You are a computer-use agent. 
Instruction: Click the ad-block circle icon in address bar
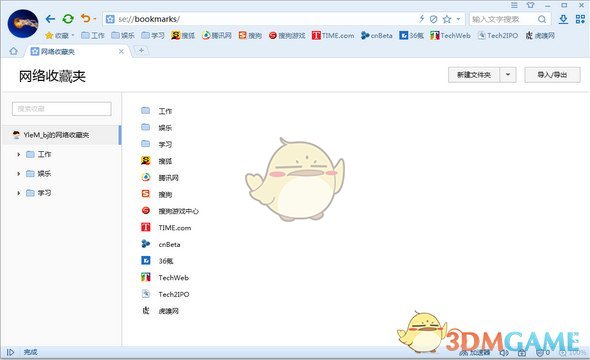433,19
